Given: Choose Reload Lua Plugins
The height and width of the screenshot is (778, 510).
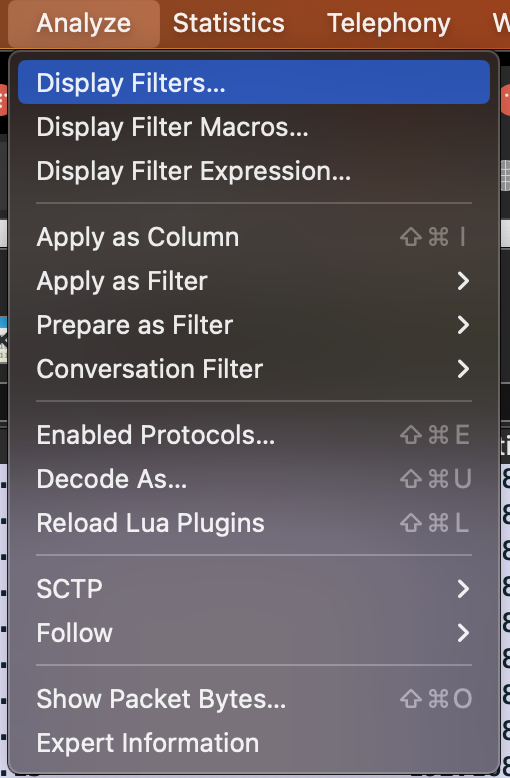Looking at the screenshot, I should tap(254, 523).
